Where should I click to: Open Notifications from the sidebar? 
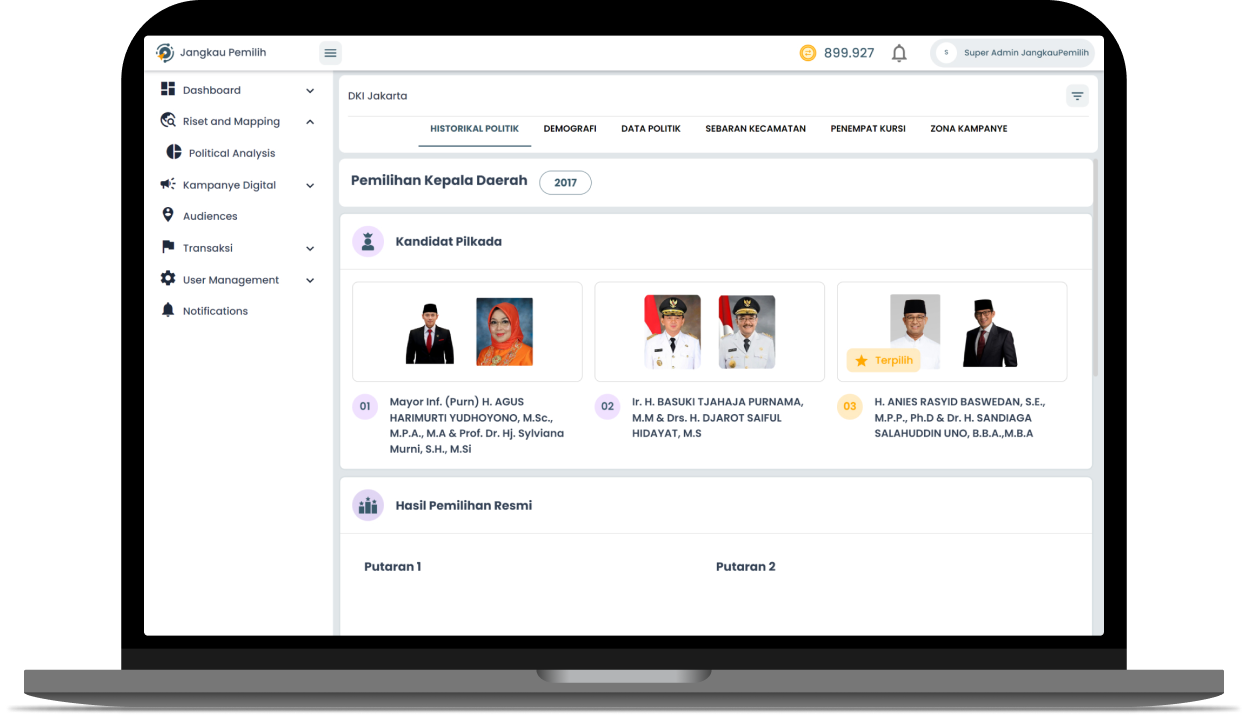(215, 311)
